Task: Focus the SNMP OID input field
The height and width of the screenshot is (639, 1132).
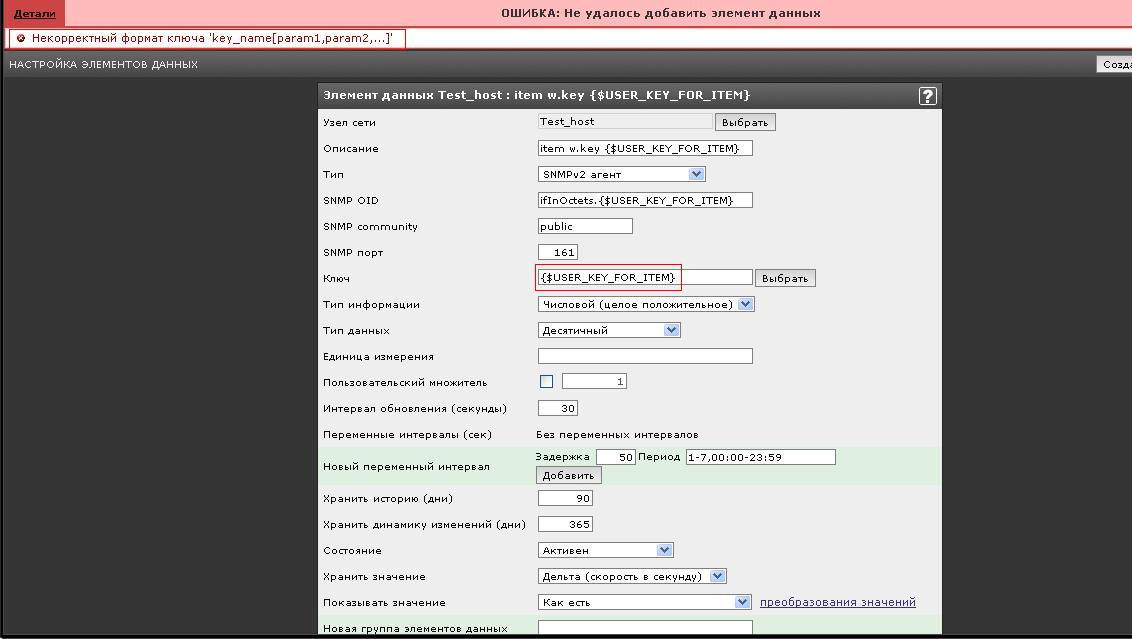Action: coord(645,200)
